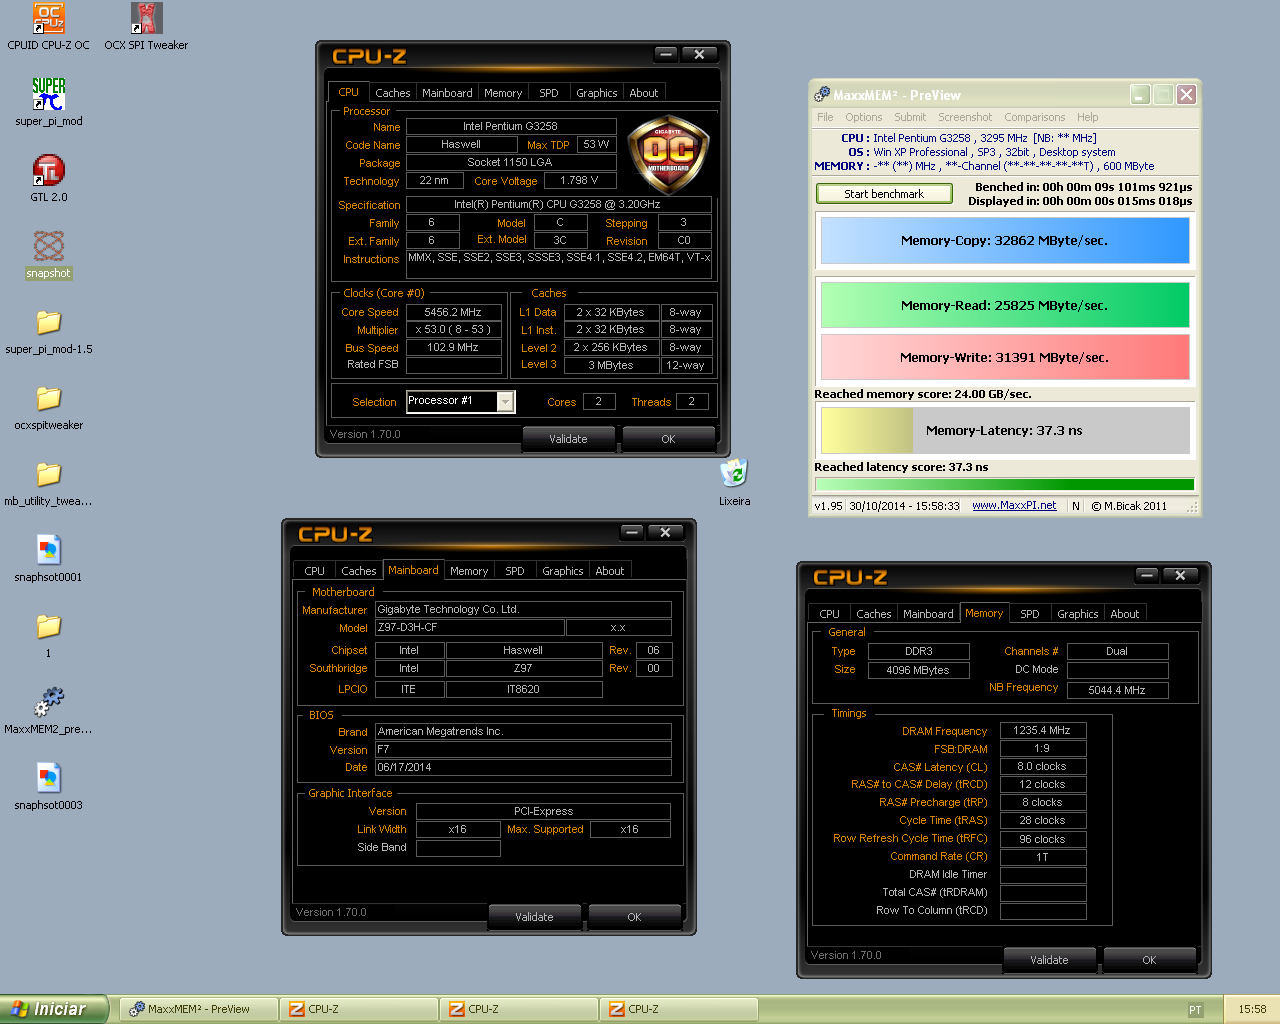Open the Submit menu in MaxxMEM²
1280x1024 pixels.
[x=910, y=117]
